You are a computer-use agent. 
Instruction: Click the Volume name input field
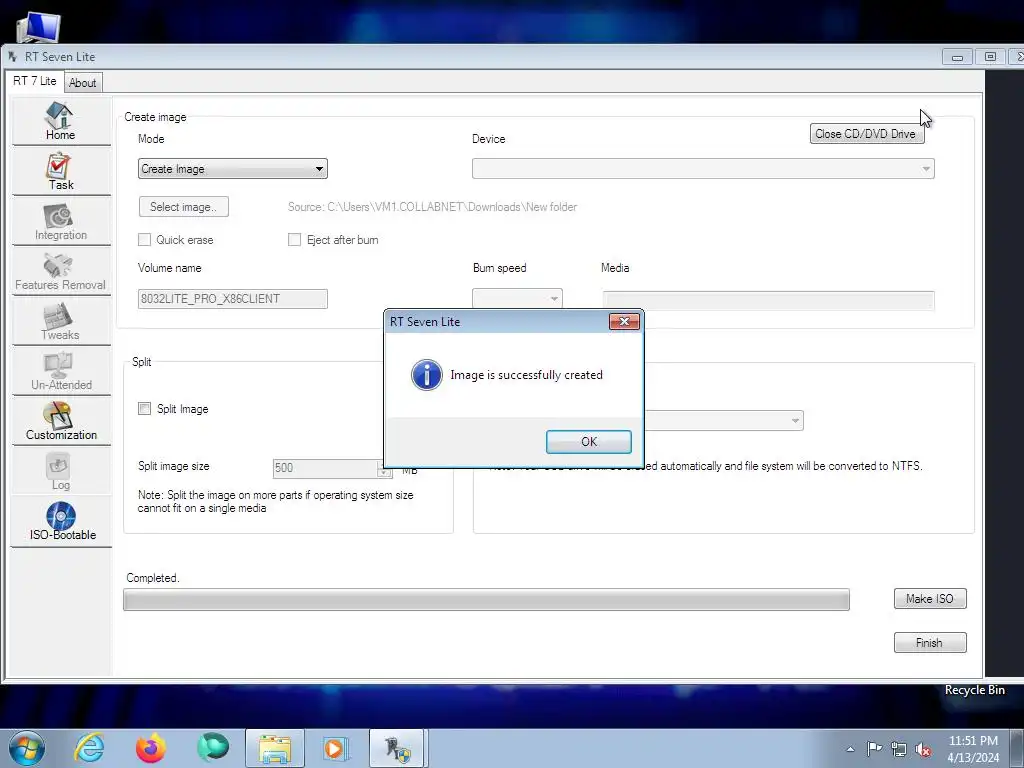232,299
